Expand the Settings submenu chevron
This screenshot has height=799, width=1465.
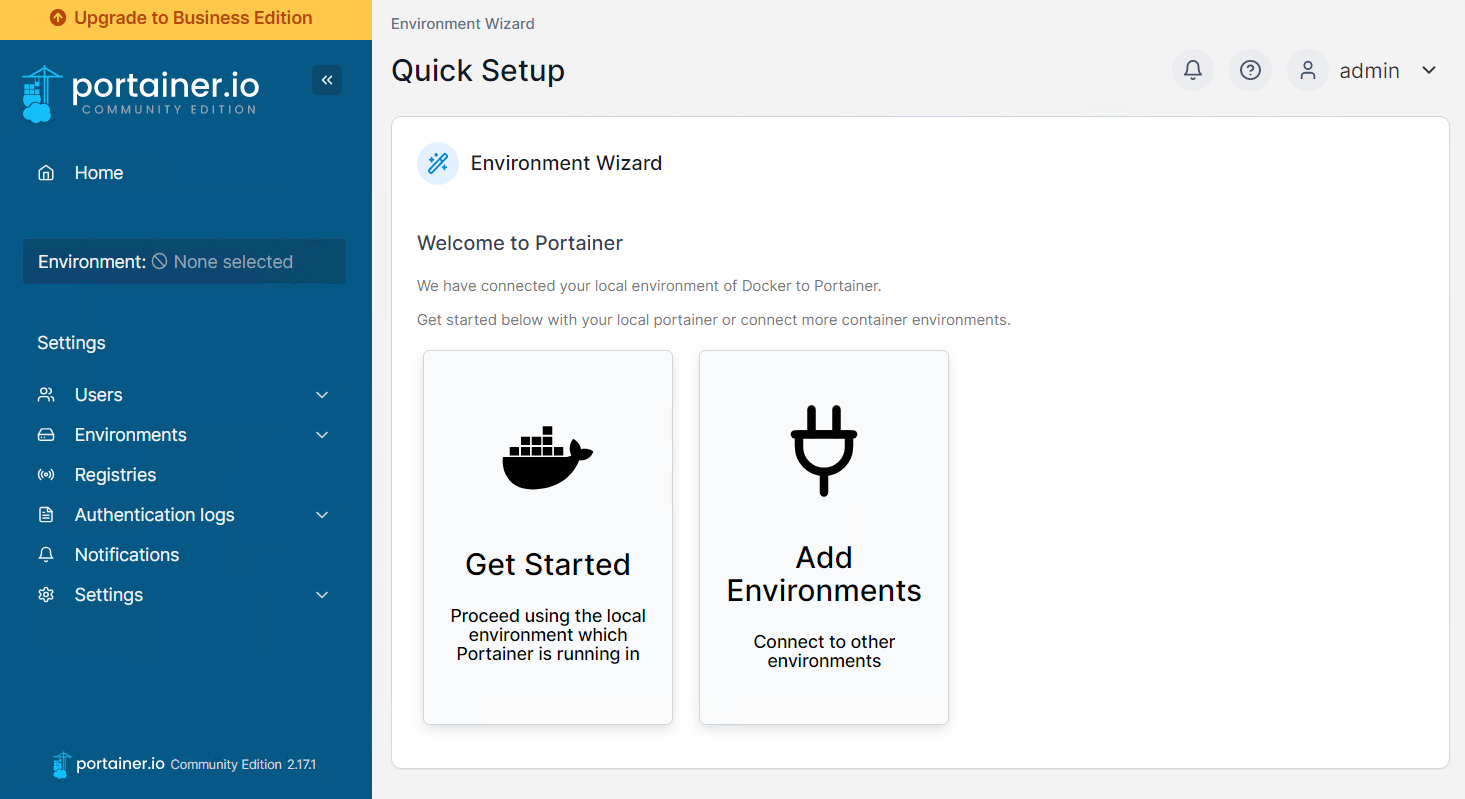coord(322,595)
